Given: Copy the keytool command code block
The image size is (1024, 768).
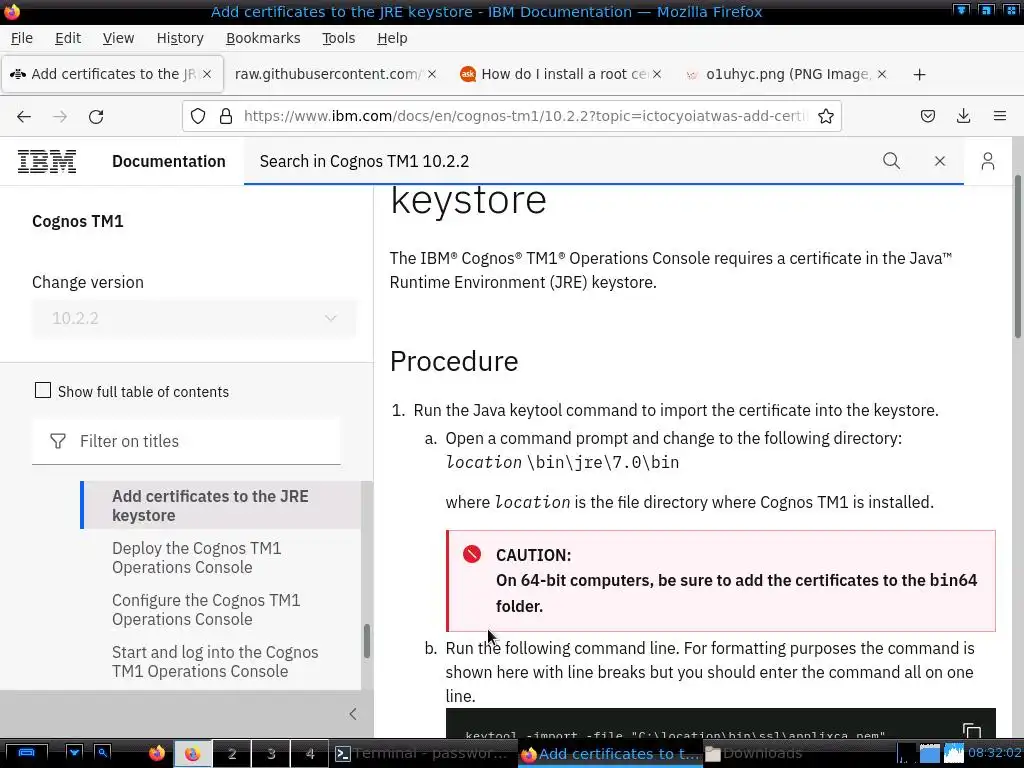Looking at the screenshot, I should pyautogui.click(x=972, y=731).
